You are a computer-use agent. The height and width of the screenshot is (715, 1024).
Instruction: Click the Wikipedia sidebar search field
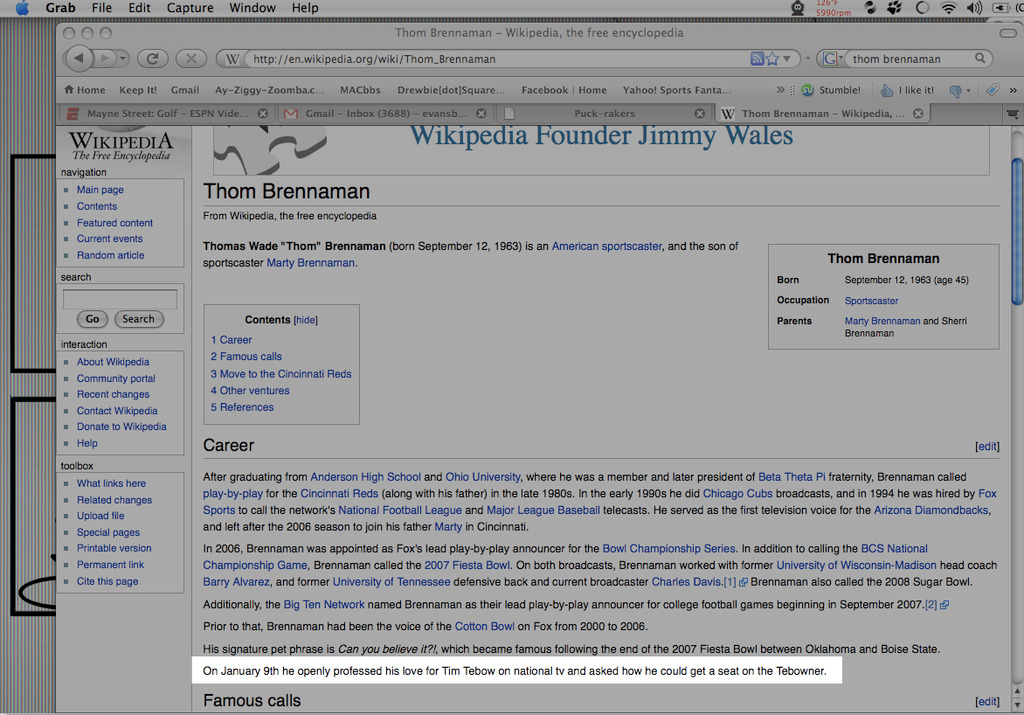[120, 299]
